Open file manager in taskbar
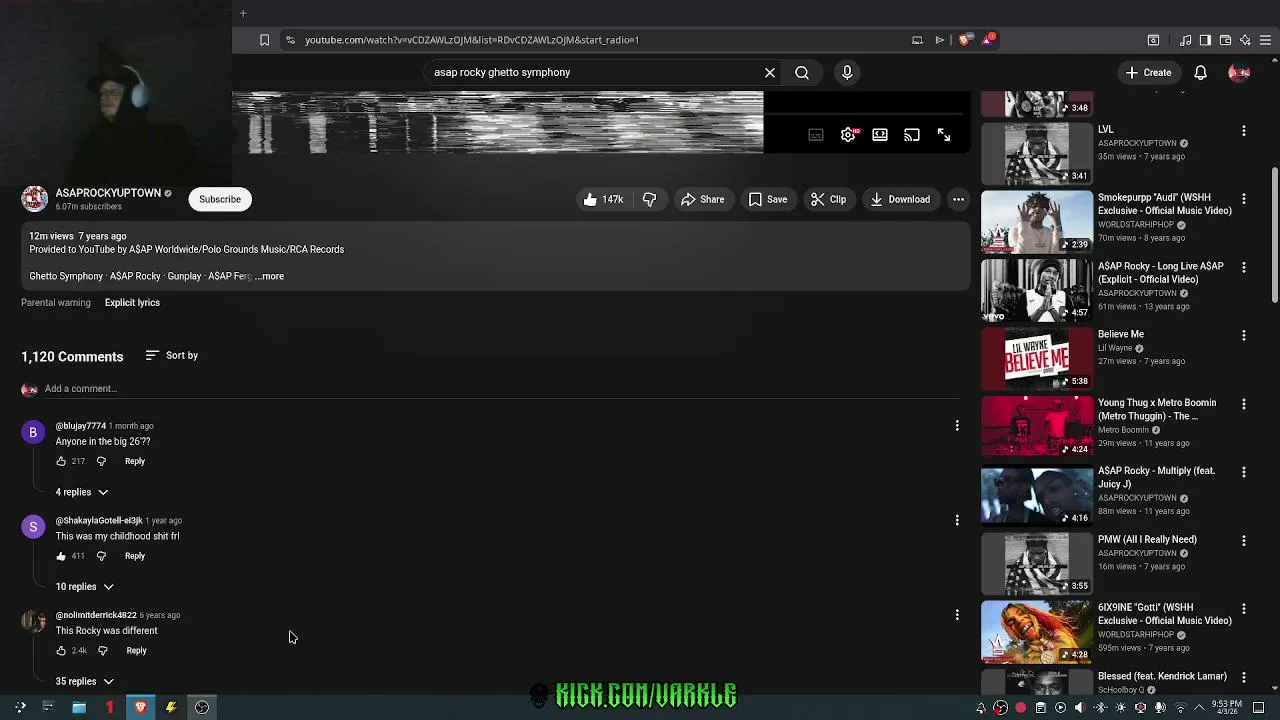The image size is (1280, 720). pyautogui.click(x=78, y=708)
